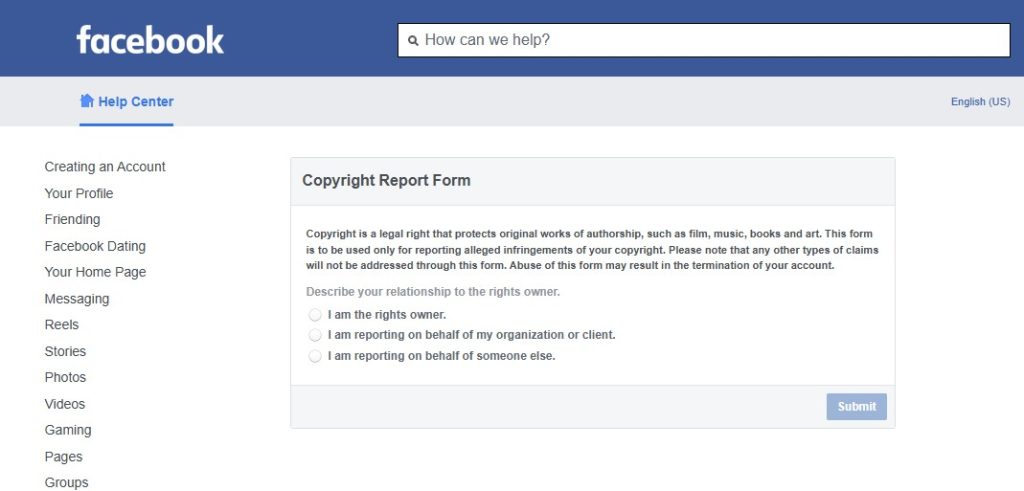Click the copyright description paragraph
The image size is (1024, 491).
592,250
